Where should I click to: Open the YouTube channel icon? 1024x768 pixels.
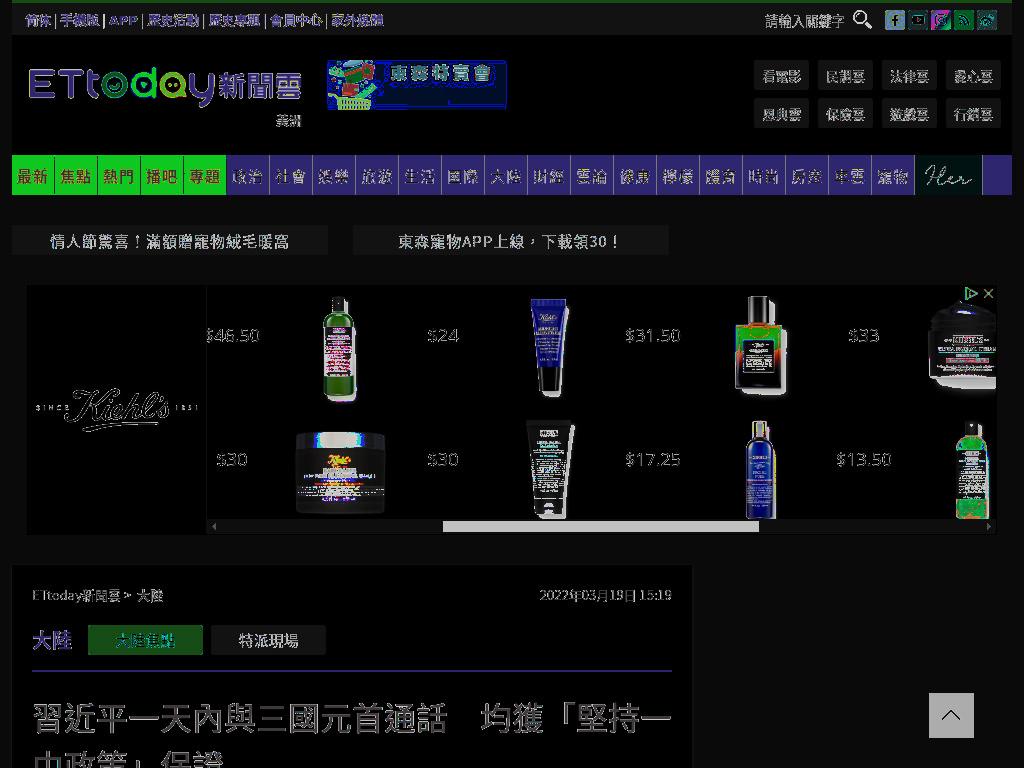coord(918,20)
